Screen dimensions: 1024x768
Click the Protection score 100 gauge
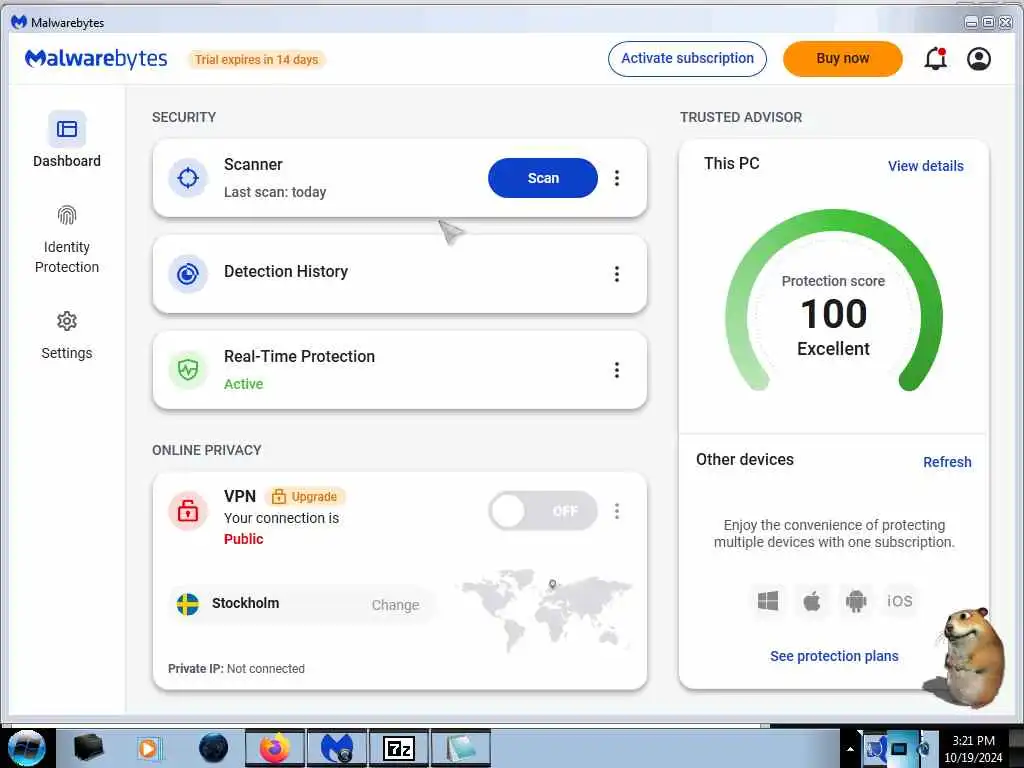[x=833, y=302]
